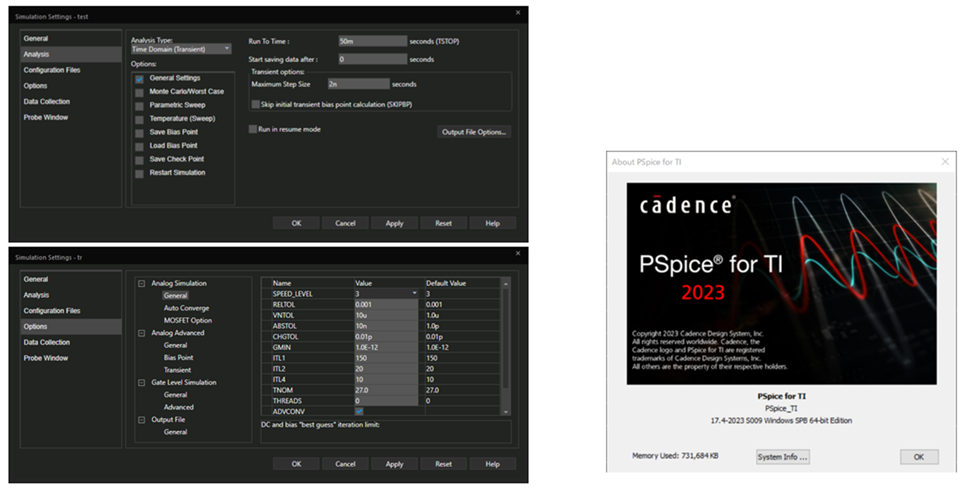
Task: Enable the Parametric Sweep checkbox
Action: click(x=140, y=106)
